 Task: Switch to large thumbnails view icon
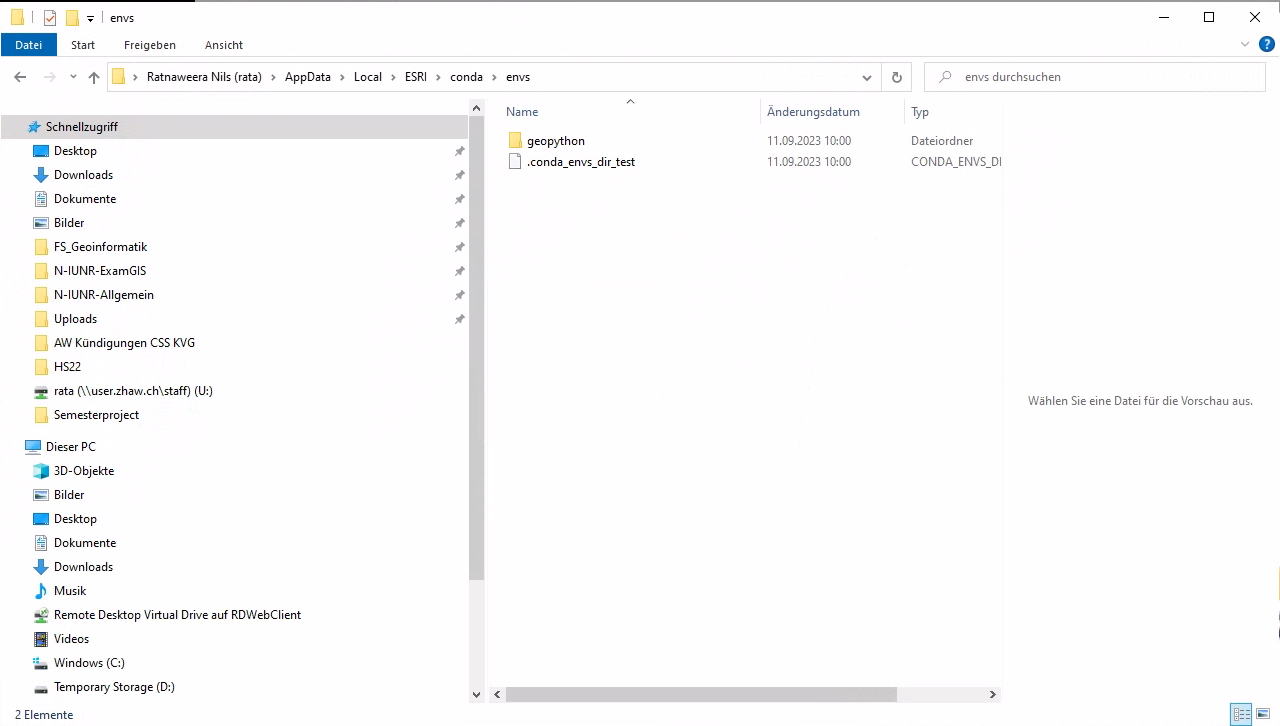(1264, 714)
